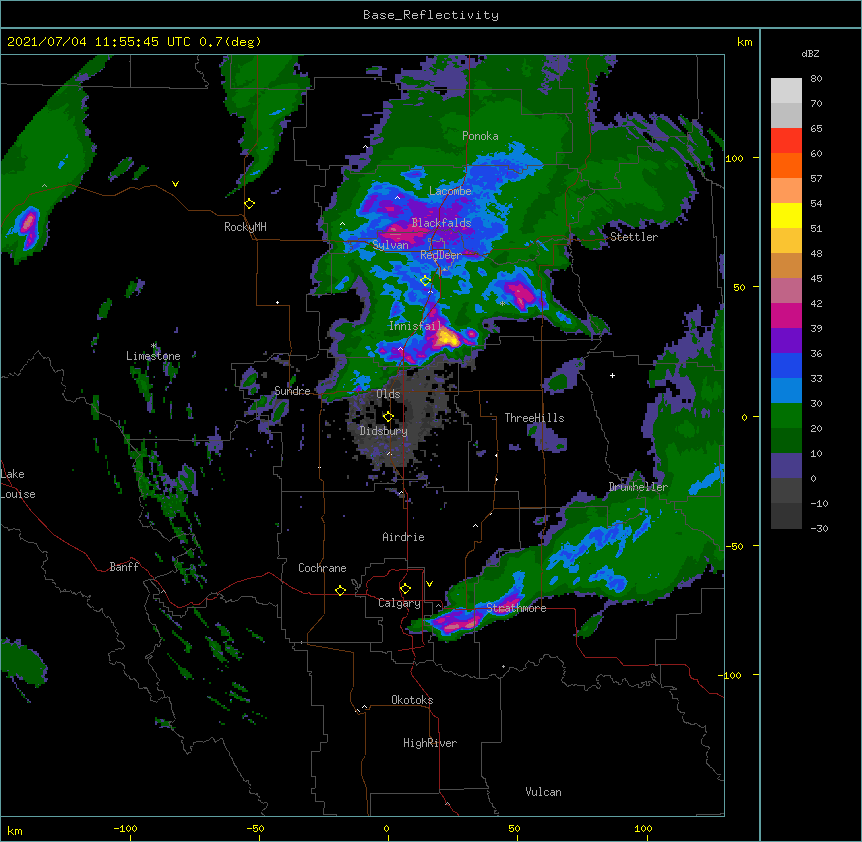Pick the red 60-65 dBZ legend band
Image resolution: width=862 pixels, height=842 pixels.
coord(786,140)
